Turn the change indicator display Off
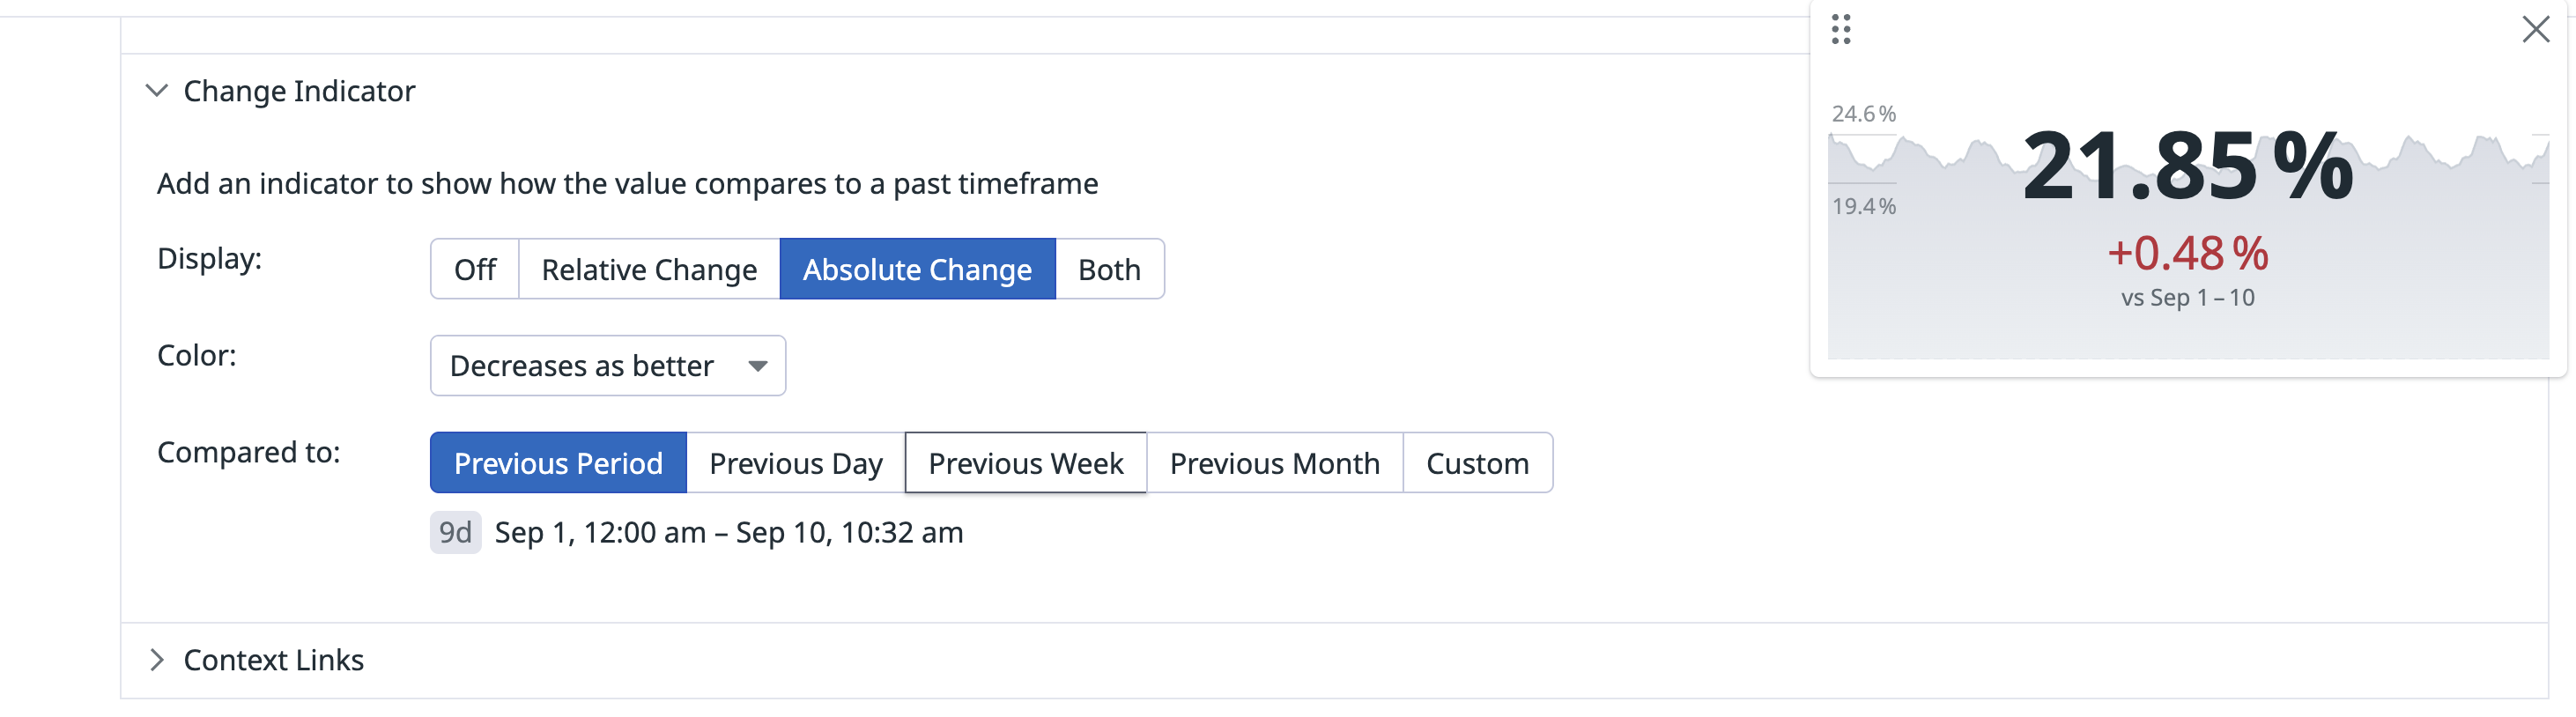2576x717 pixels. click(x=475, y=269)
